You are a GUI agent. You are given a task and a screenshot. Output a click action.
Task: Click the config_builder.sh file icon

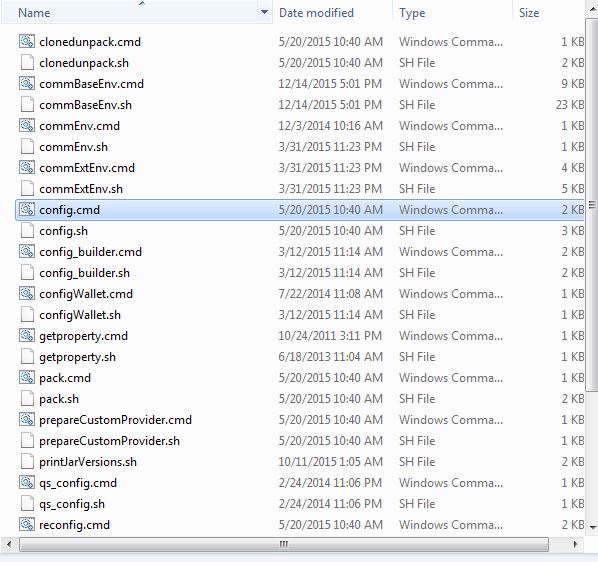[27, 272]
